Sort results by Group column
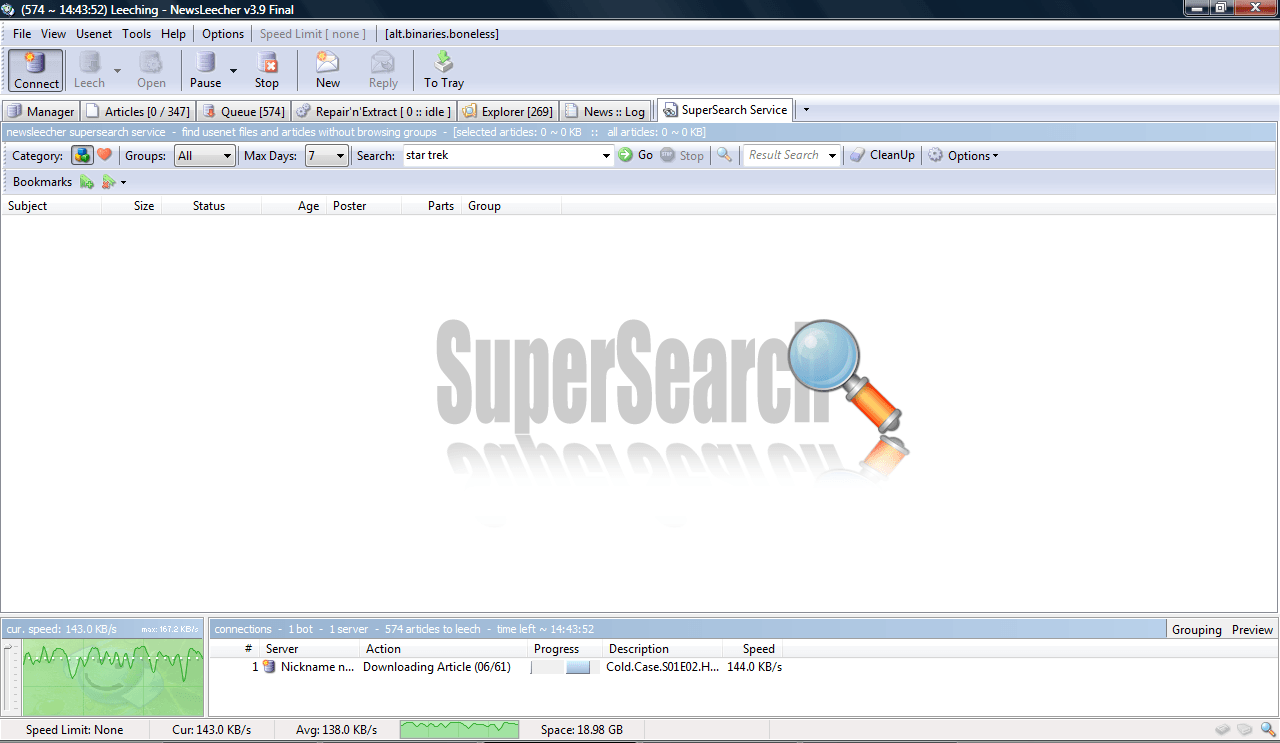 [512, 206]
